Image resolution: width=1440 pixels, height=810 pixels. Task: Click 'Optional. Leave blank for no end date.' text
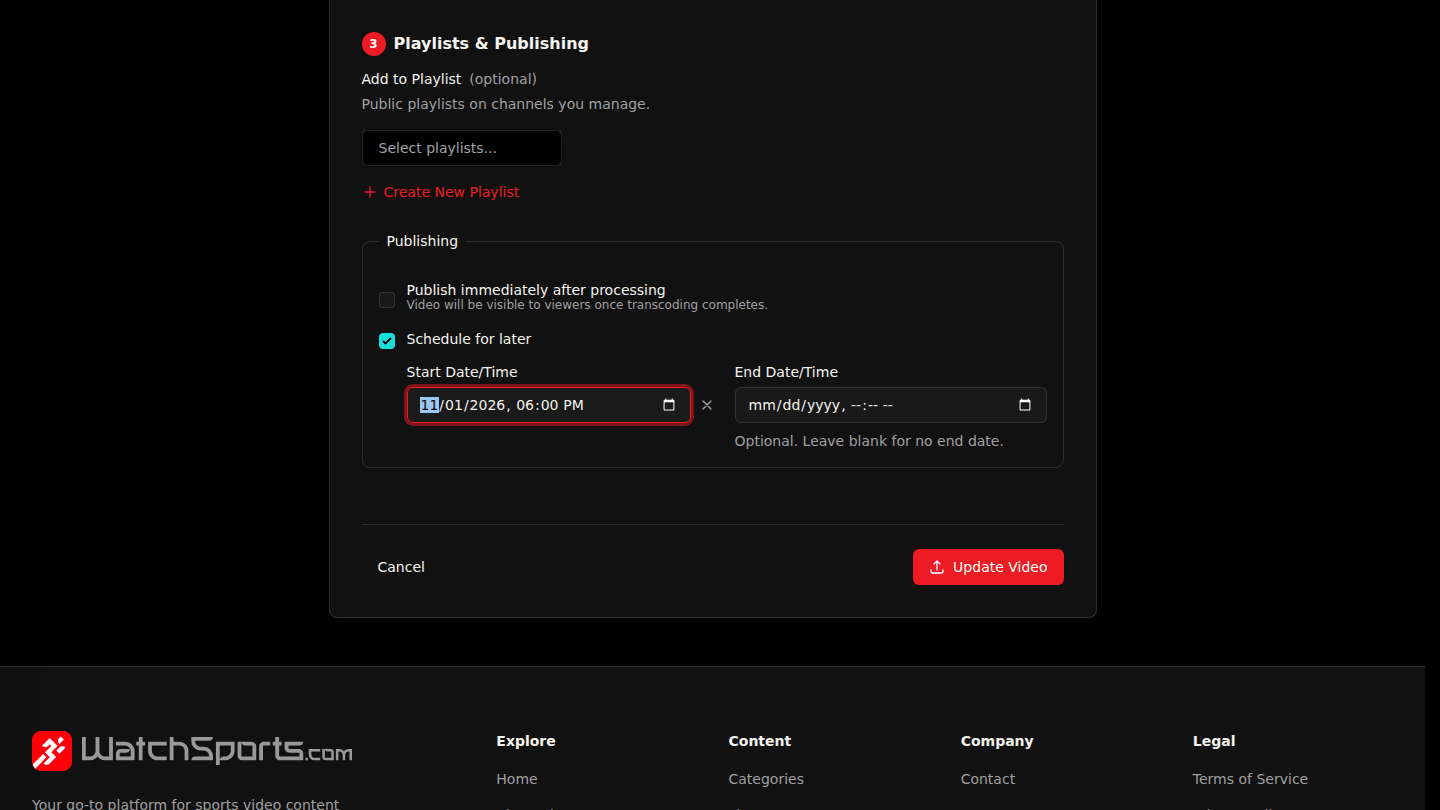point(869,441)
